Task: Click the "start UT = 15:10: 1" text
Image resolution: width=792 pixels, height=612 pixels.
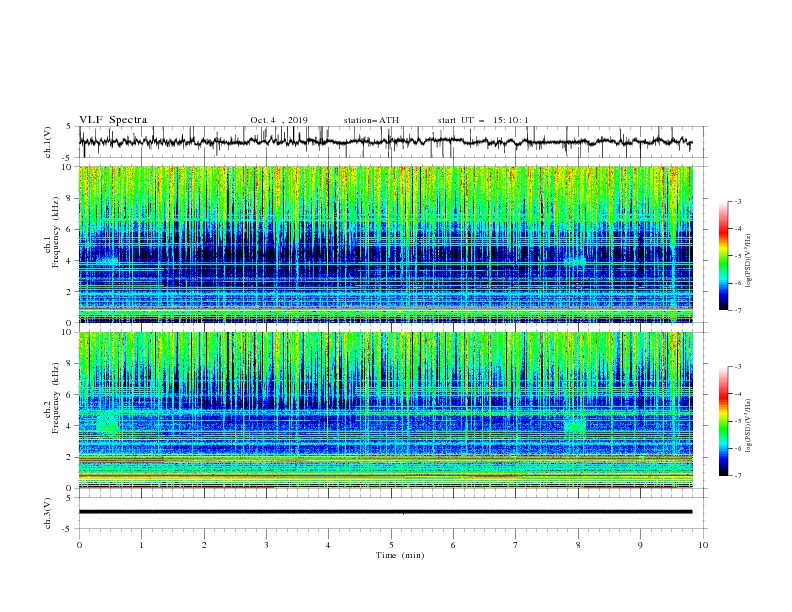Action: coord(483,120)
